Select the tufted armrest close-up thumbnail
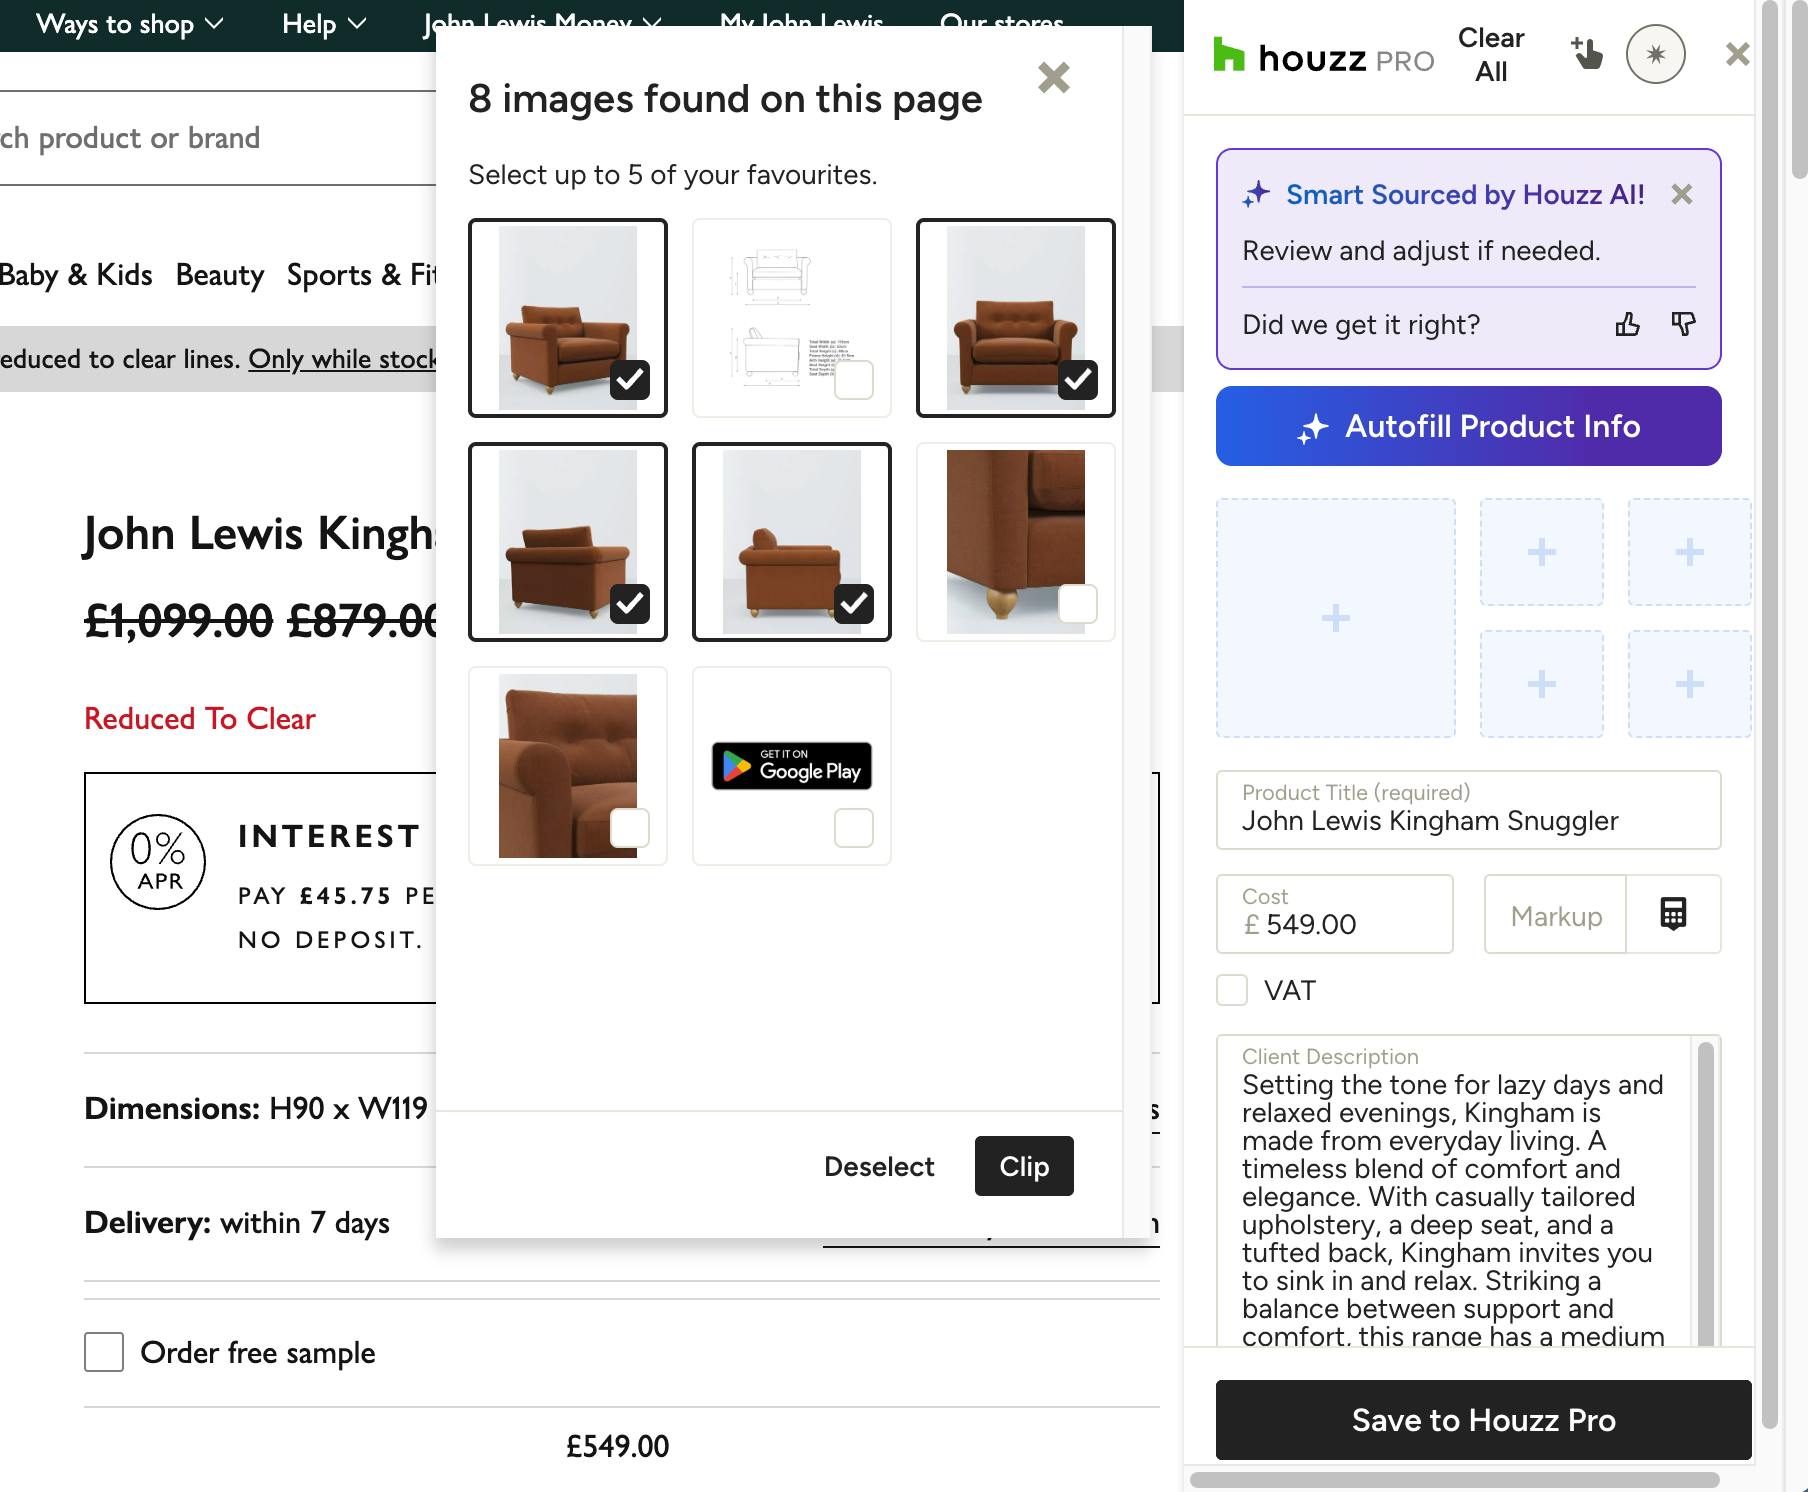This screenshot has width=1808, height=1492. 568,766
